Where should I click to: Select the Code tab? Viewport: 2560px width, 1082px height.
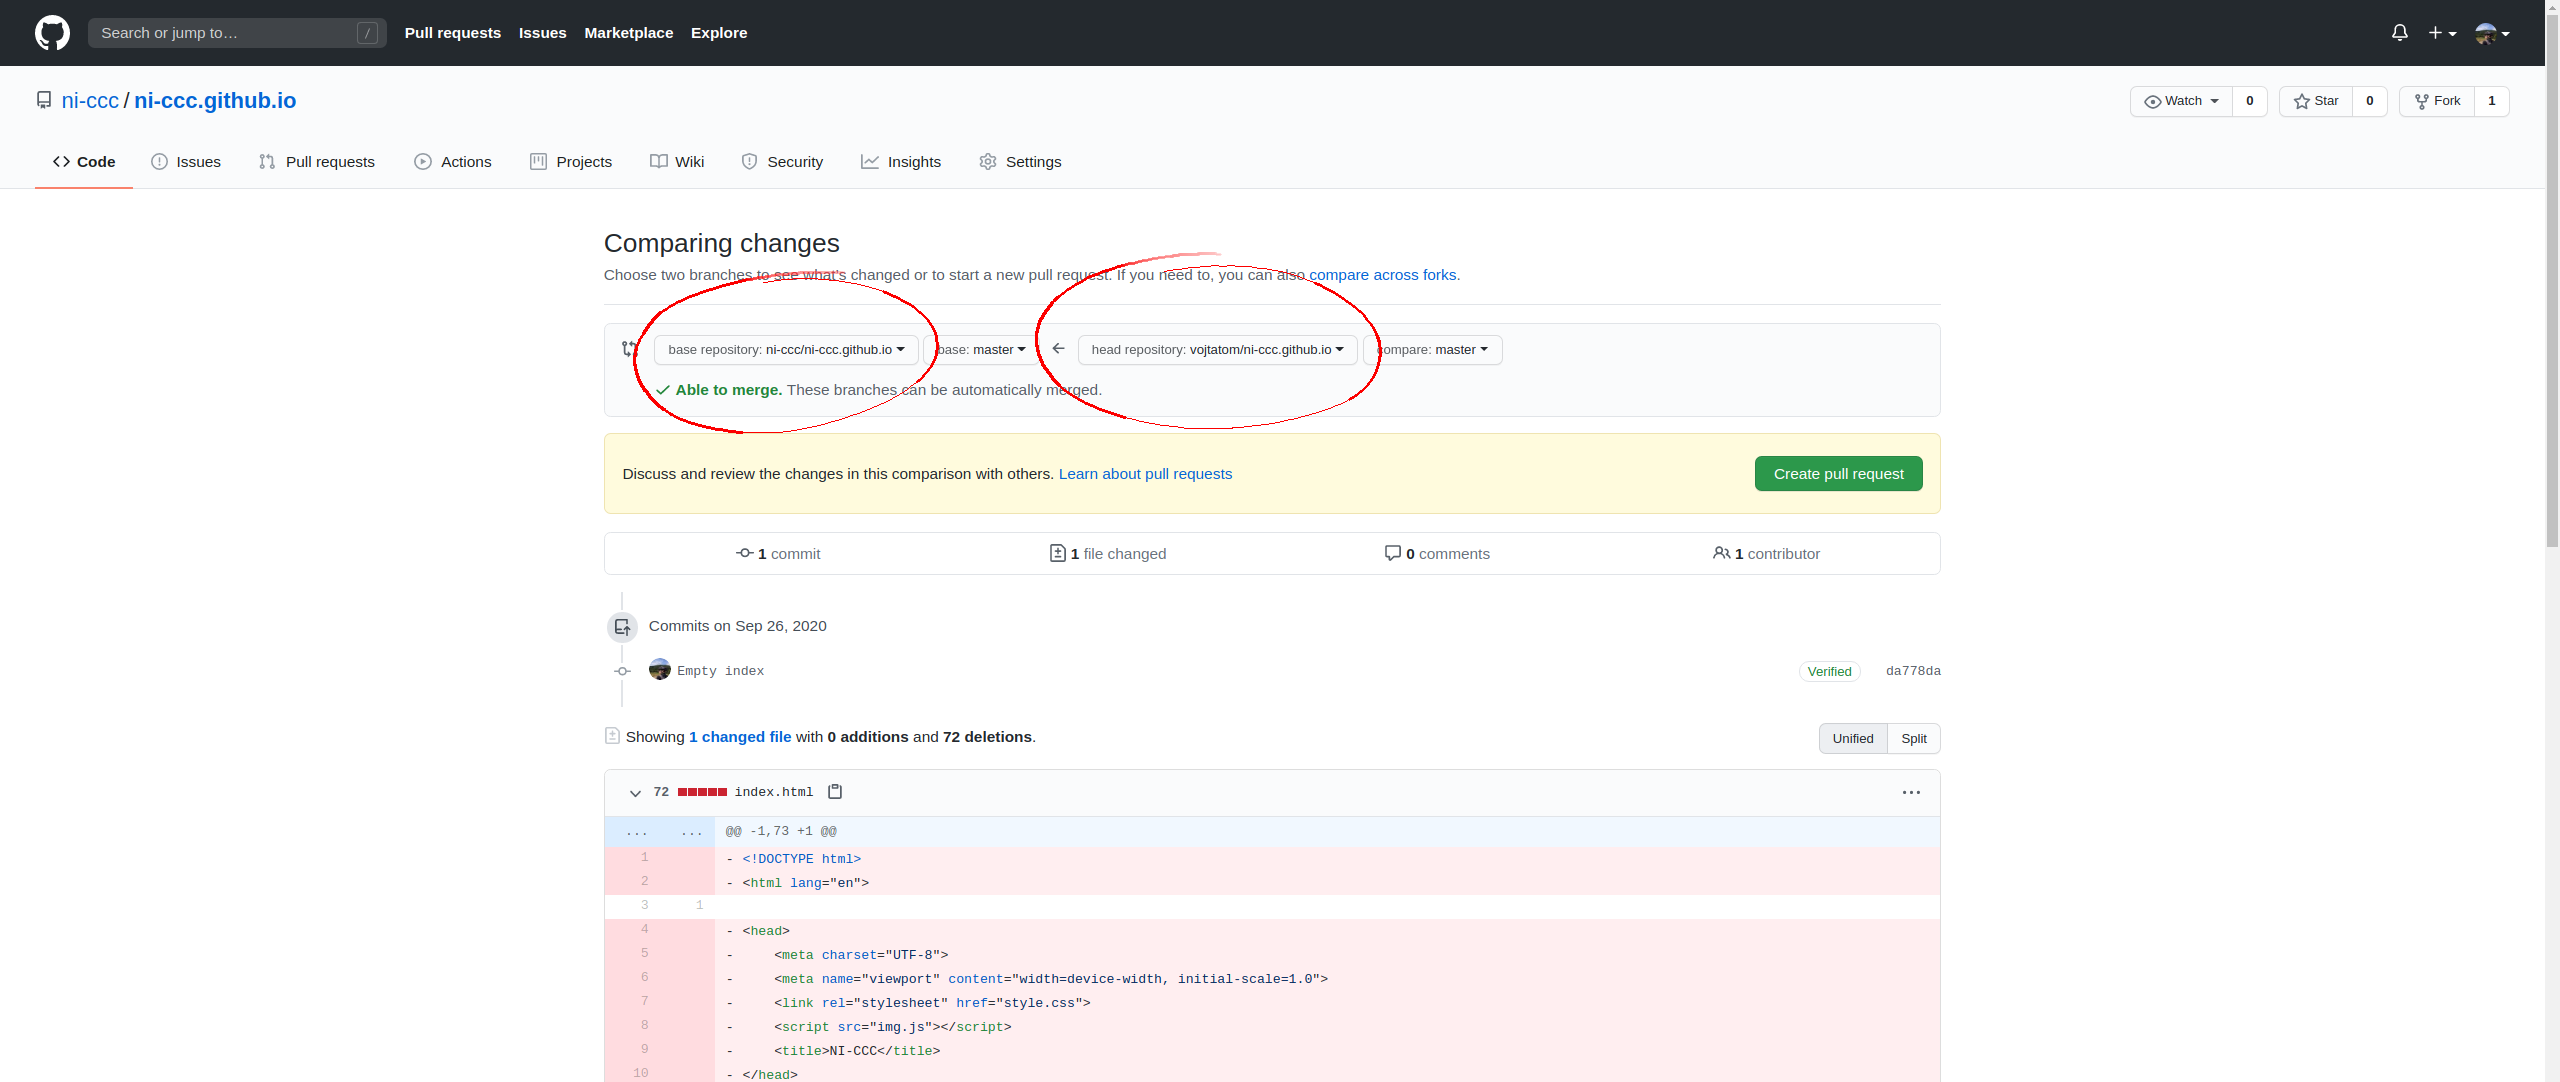84,162
